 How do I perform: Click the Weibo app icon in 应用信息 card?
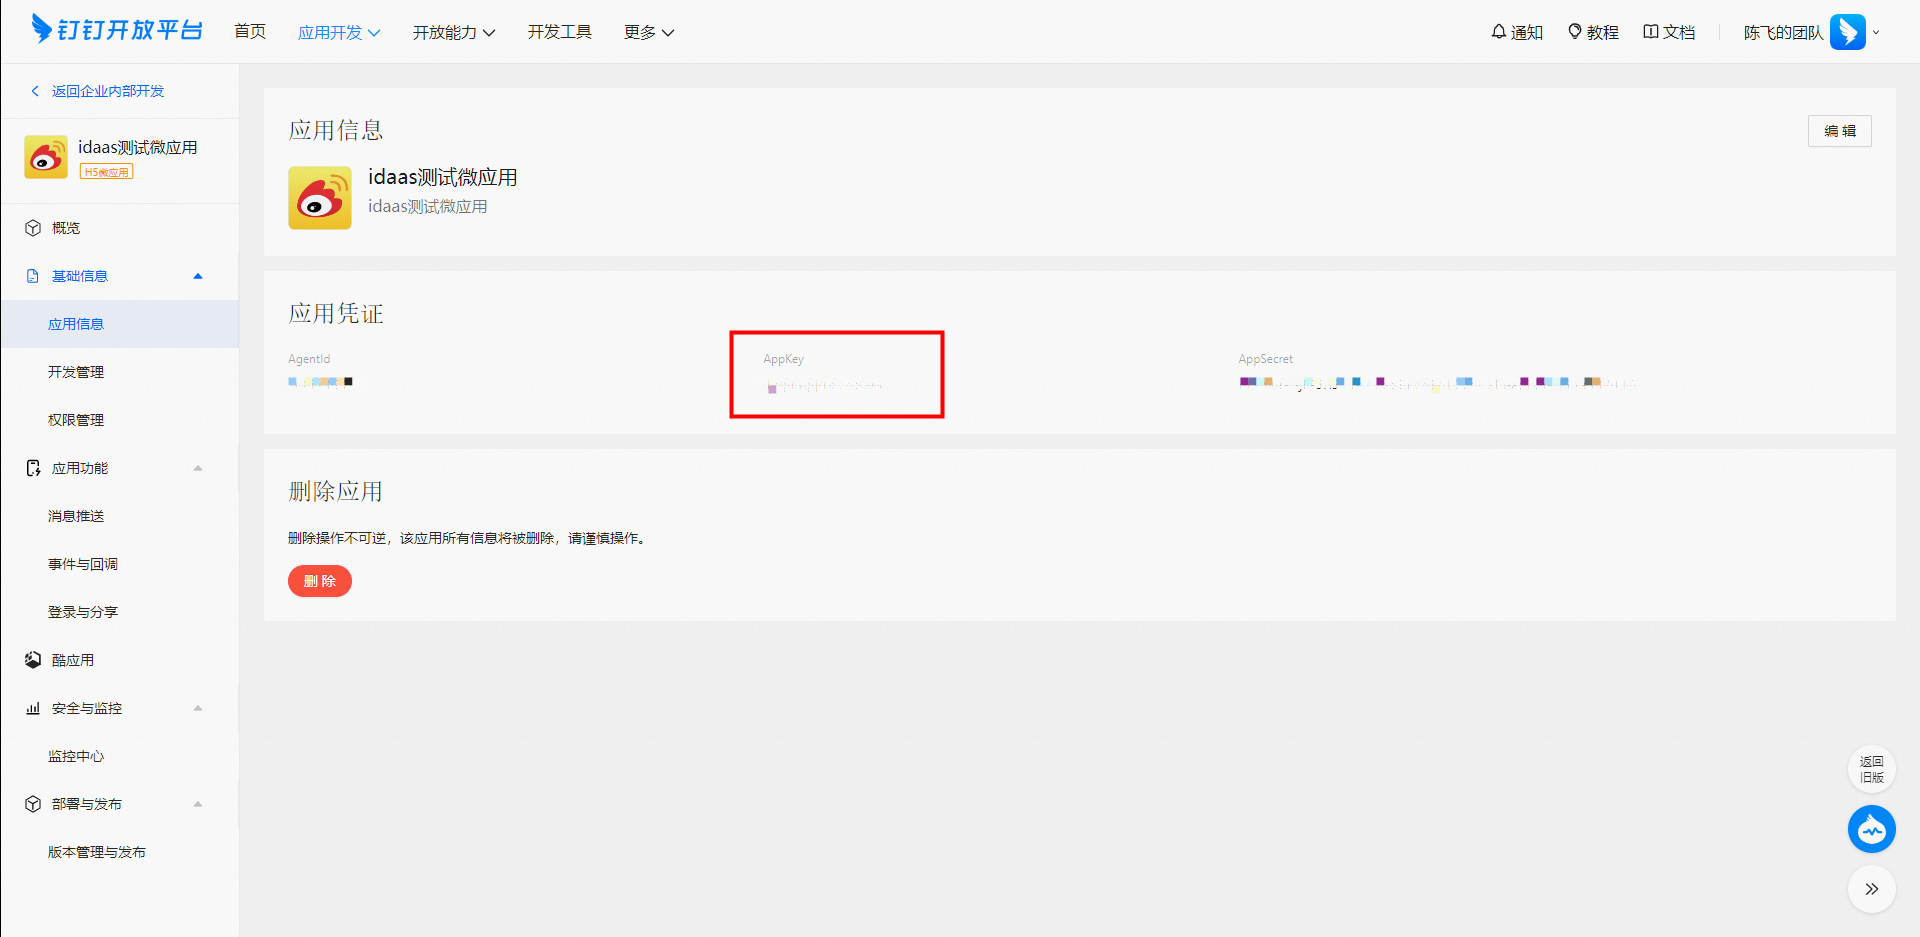(x=320, y=198)
